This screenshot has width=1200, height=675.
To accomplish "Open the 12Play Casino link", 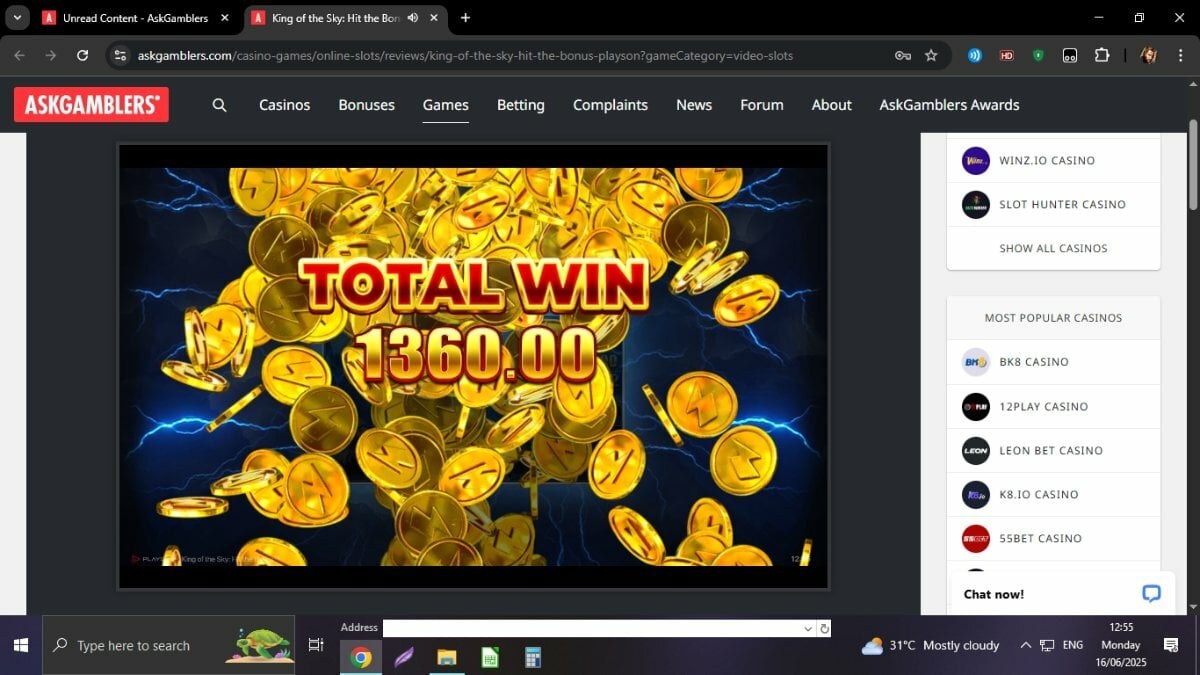I will tap(1043, 406).
